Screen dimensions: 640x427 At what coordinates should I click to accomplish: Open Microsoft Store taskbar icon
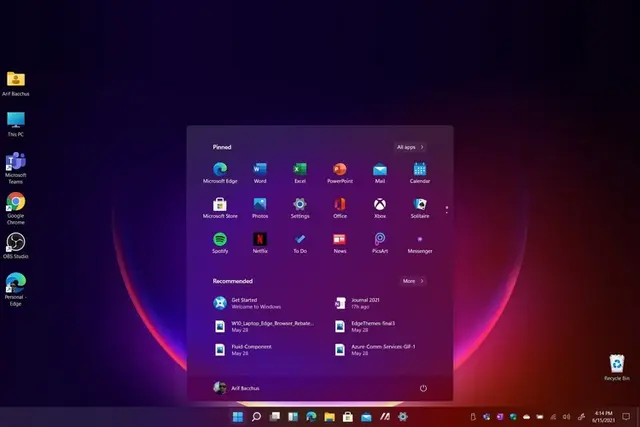pyautogui.click(x=348, y=417)
